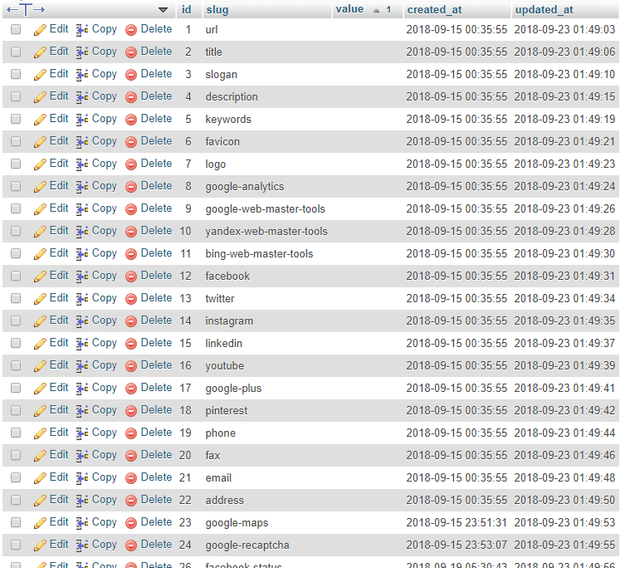Screen dimensions: 640x568
Task: Click Copy icon in bing-web-master-tools row
Action: pyautogui.click(x=82, y=254)
